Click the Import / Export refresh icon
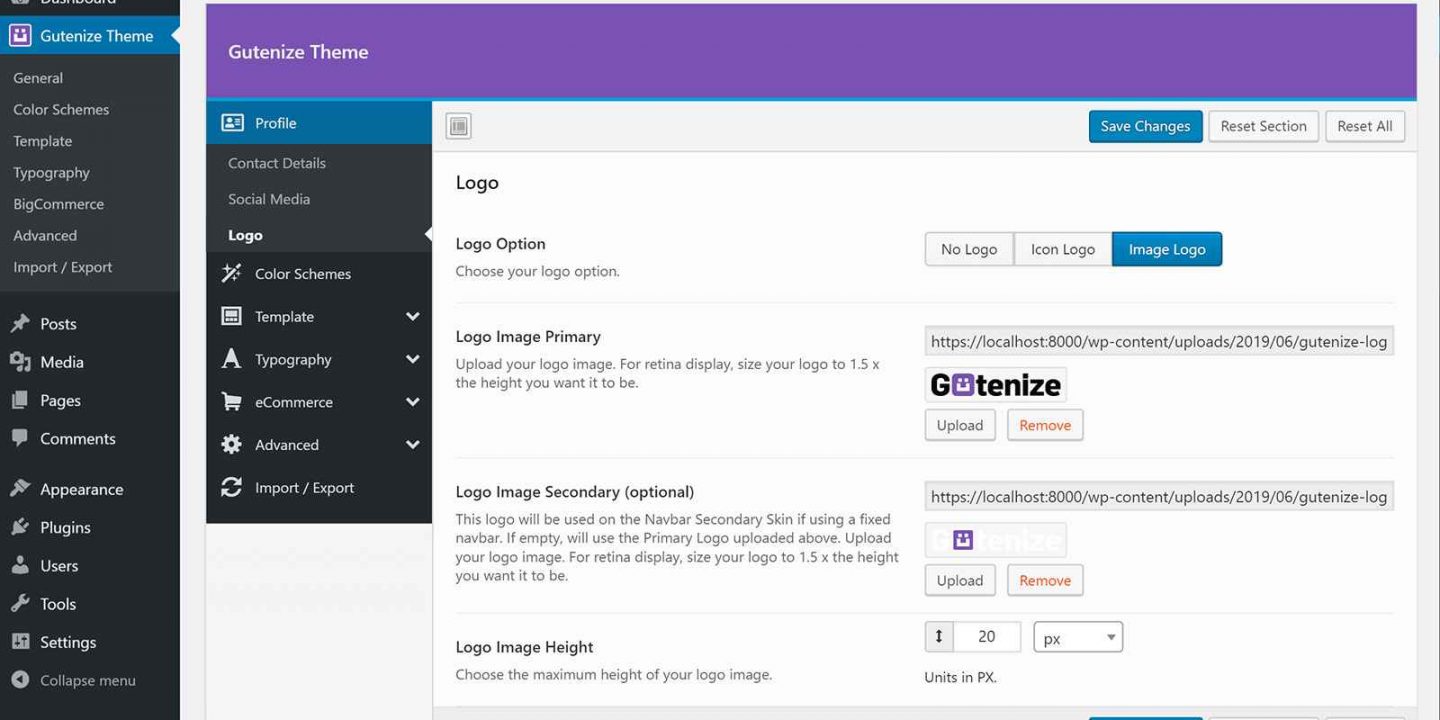Image resolution: width=1440 pixels, height=720 pixels. click(231, 488)
